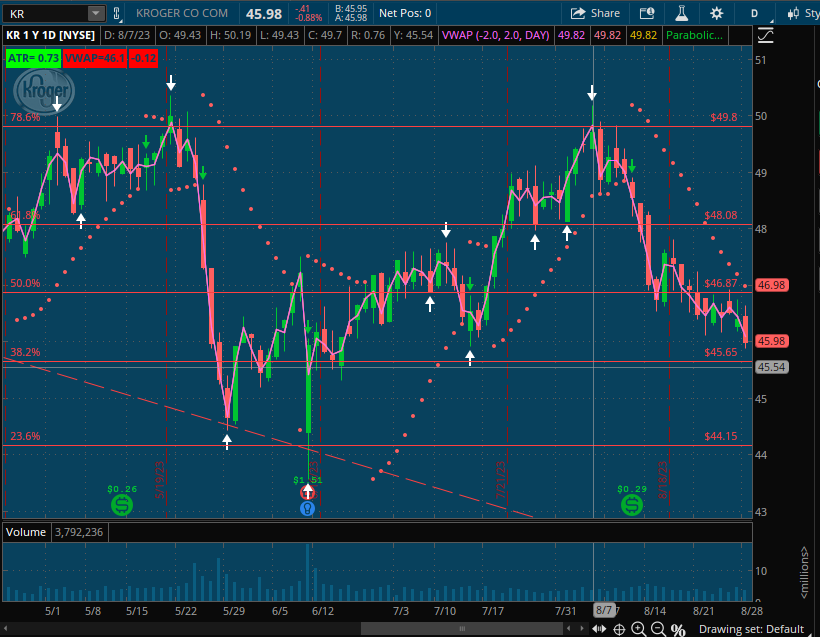Click the 46.98 price axis label
The image size is (820, 637).
click(771, 285)
